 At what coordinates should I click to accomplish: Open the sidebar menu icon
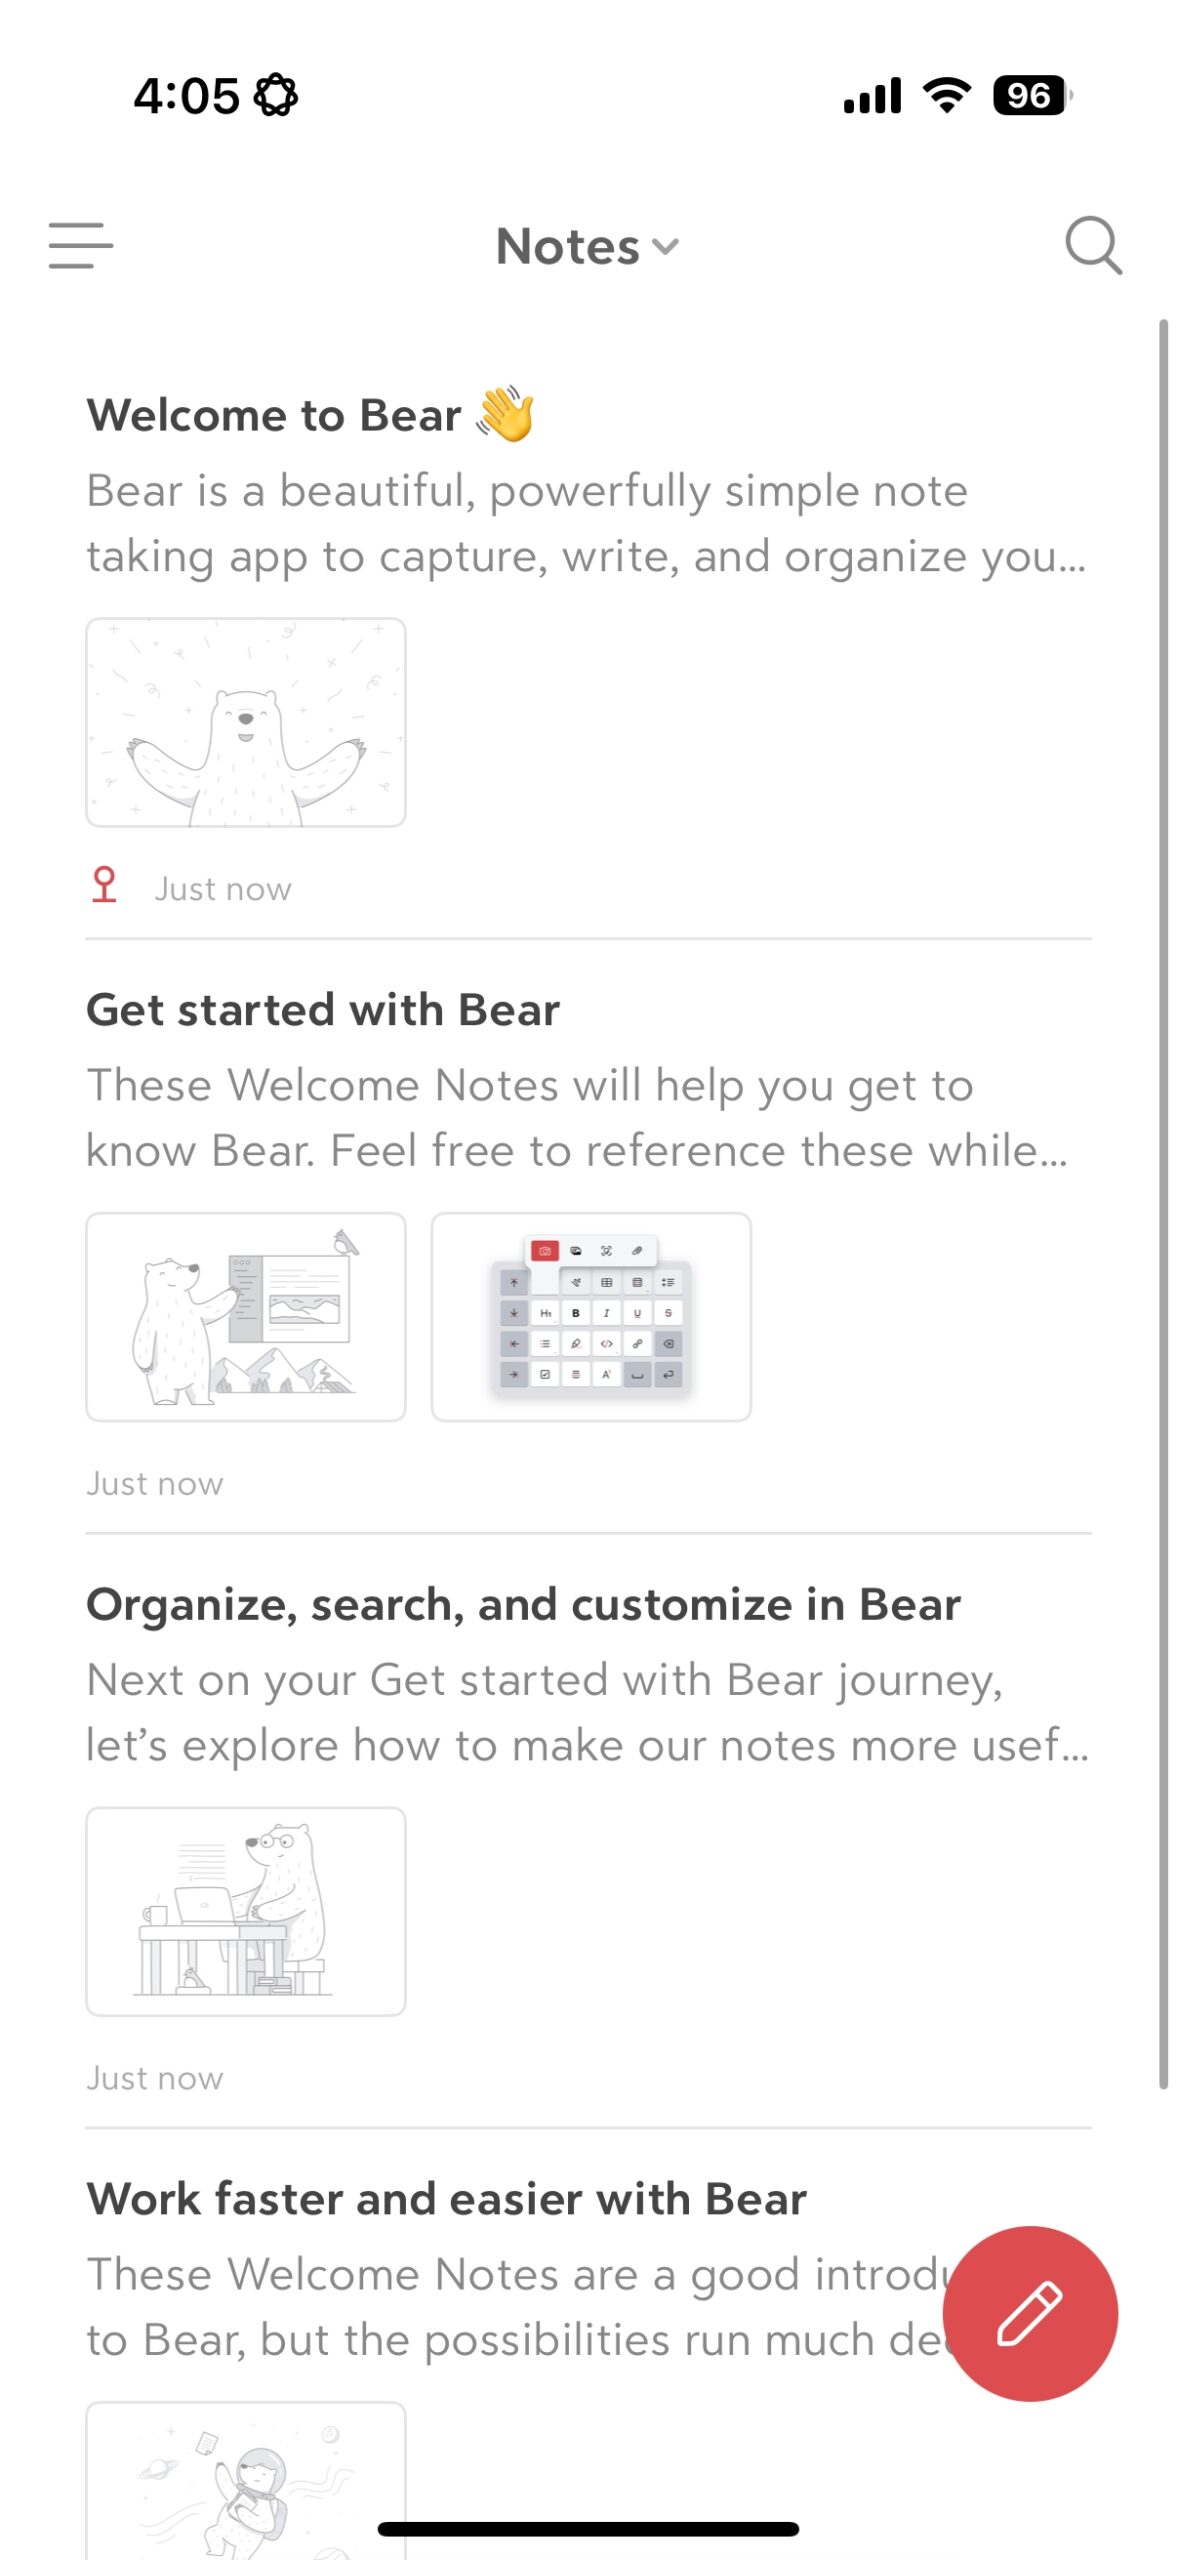pyautogui.click(x=80, y=246)
